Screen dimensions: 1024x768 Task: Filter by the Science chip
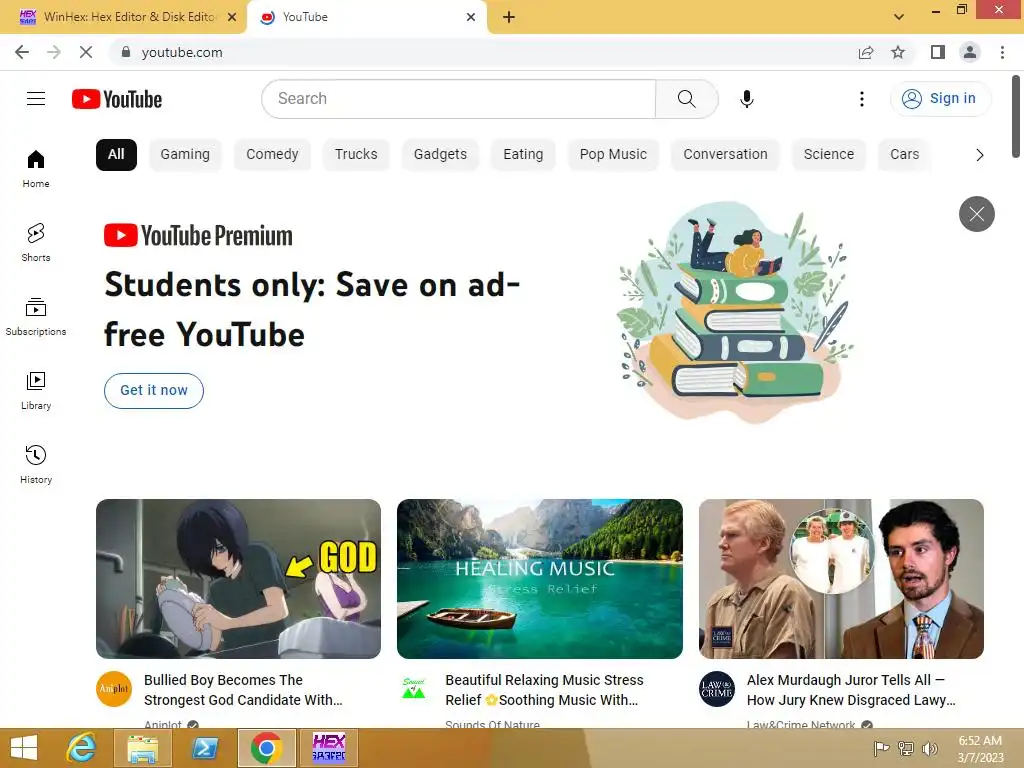click(x=829, y=155)
